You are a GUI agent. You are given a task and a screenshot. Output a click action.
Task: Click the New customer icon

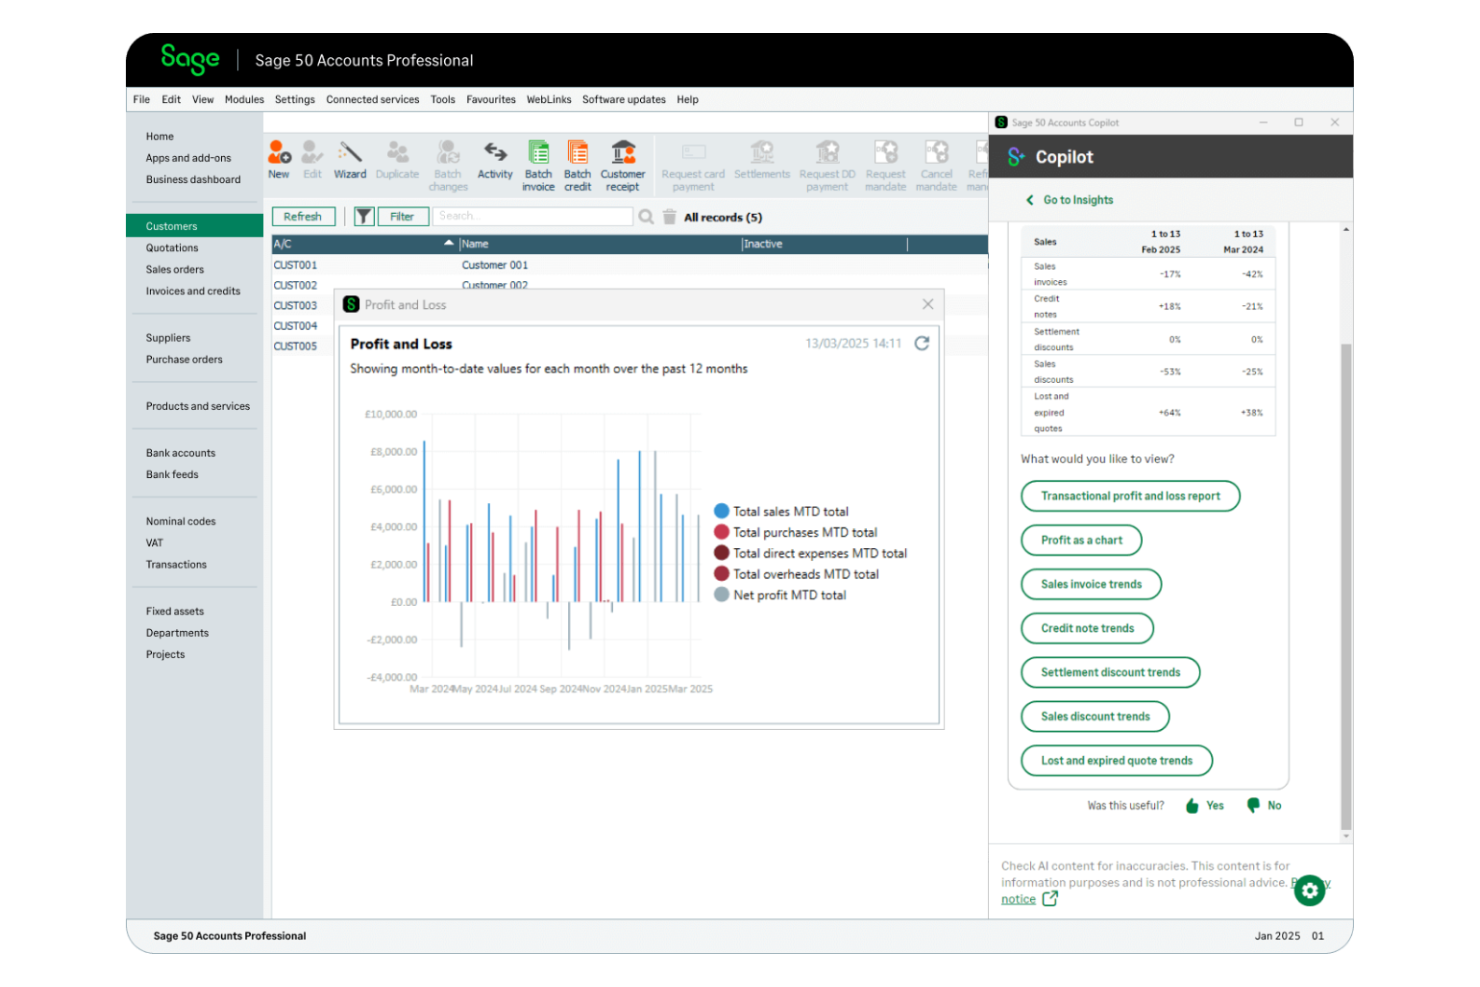click(x=279, y=152)
